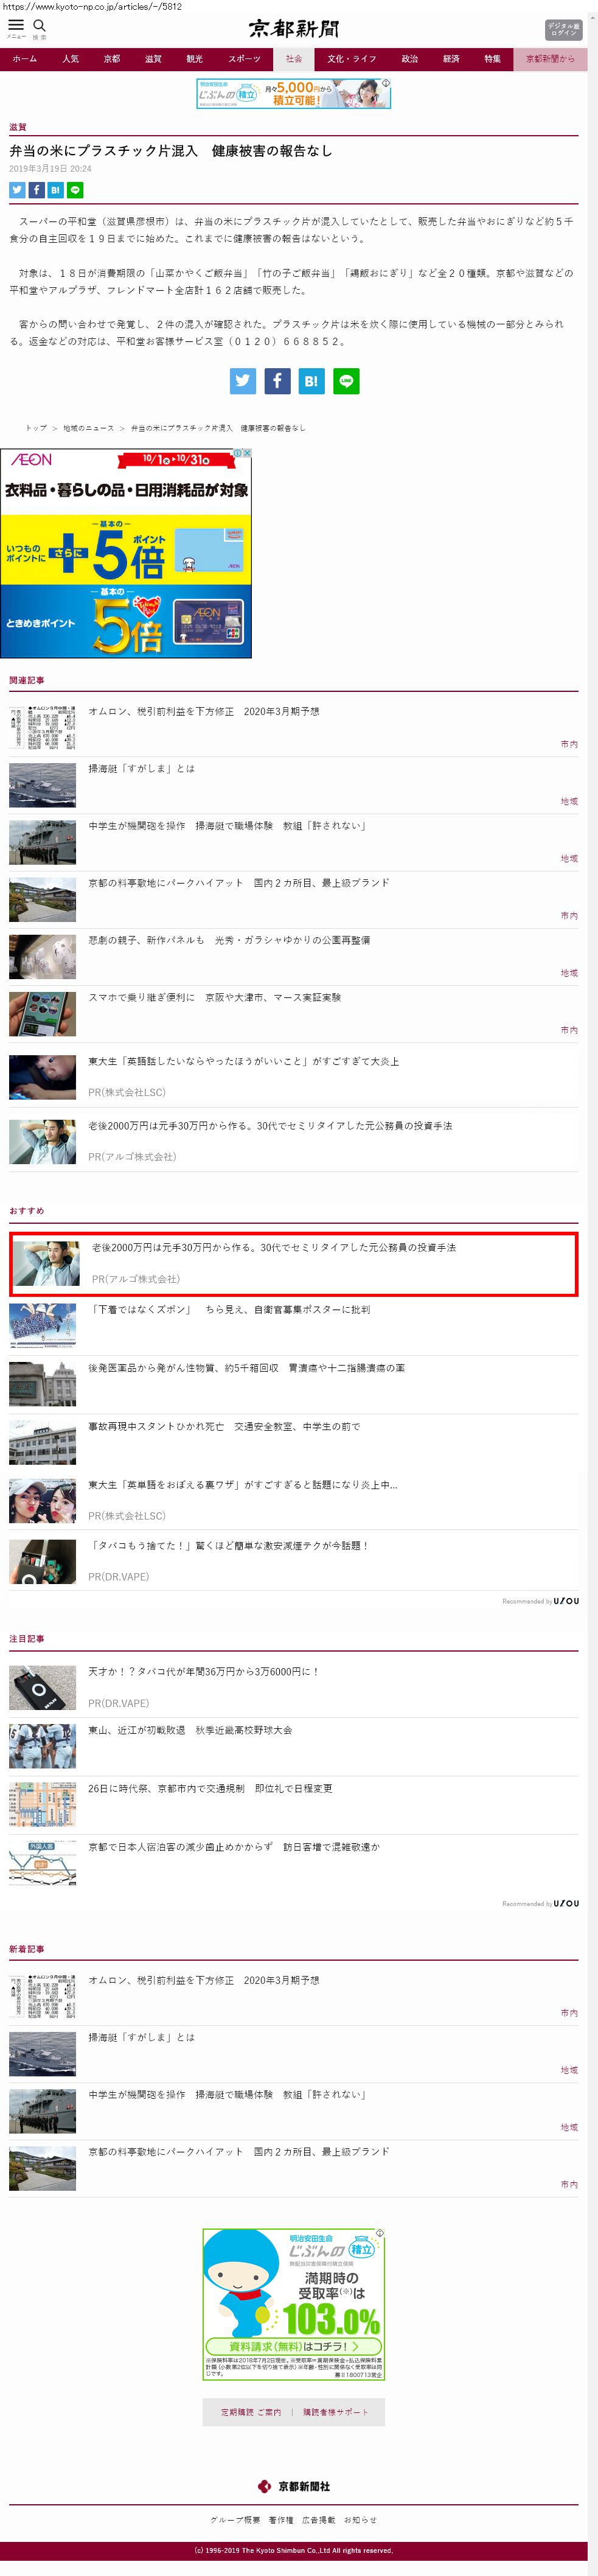Click large Hatena B! button below article text
The height and width of the screenshot is (2576, 598).
(311, 381)
